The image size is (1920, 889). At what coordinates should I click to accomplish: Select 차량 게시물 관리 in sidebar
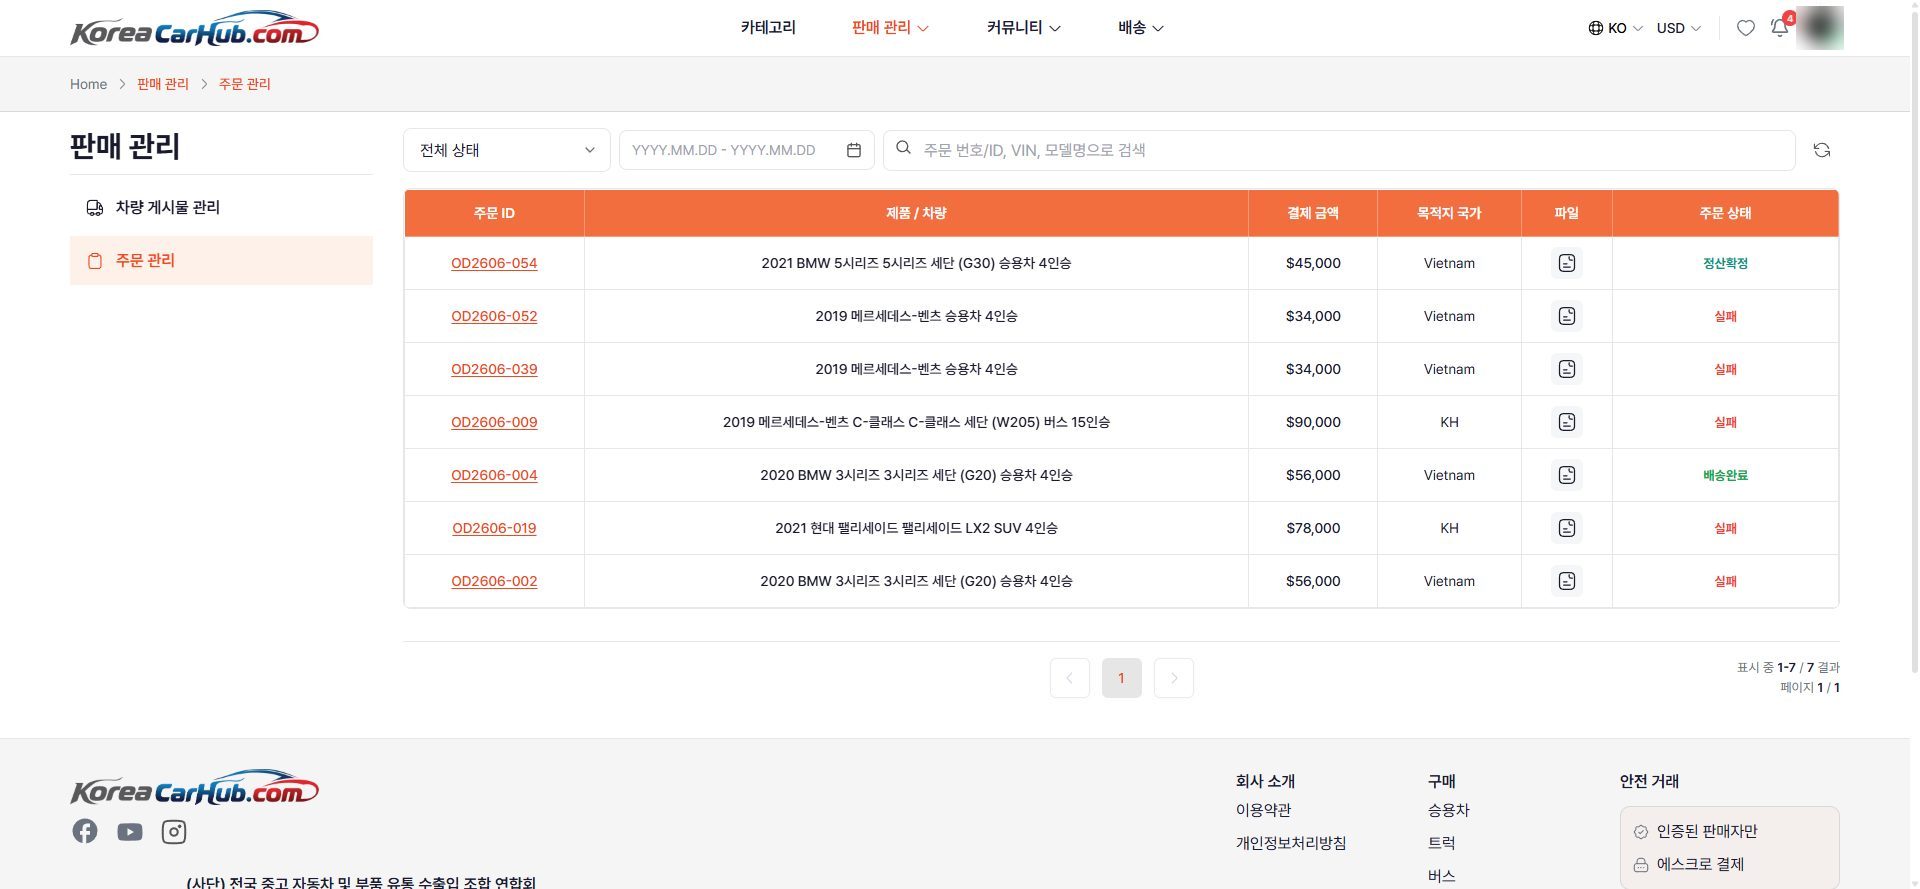point(221,207)
